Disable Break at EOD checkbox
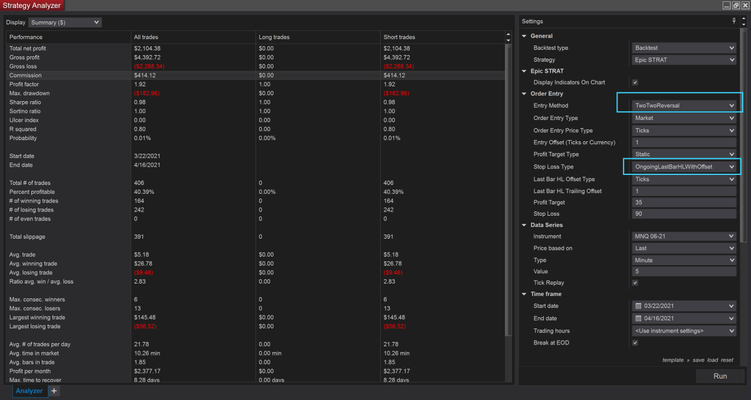The height and width of the screenshot is (400, 751). pos(637,341)
